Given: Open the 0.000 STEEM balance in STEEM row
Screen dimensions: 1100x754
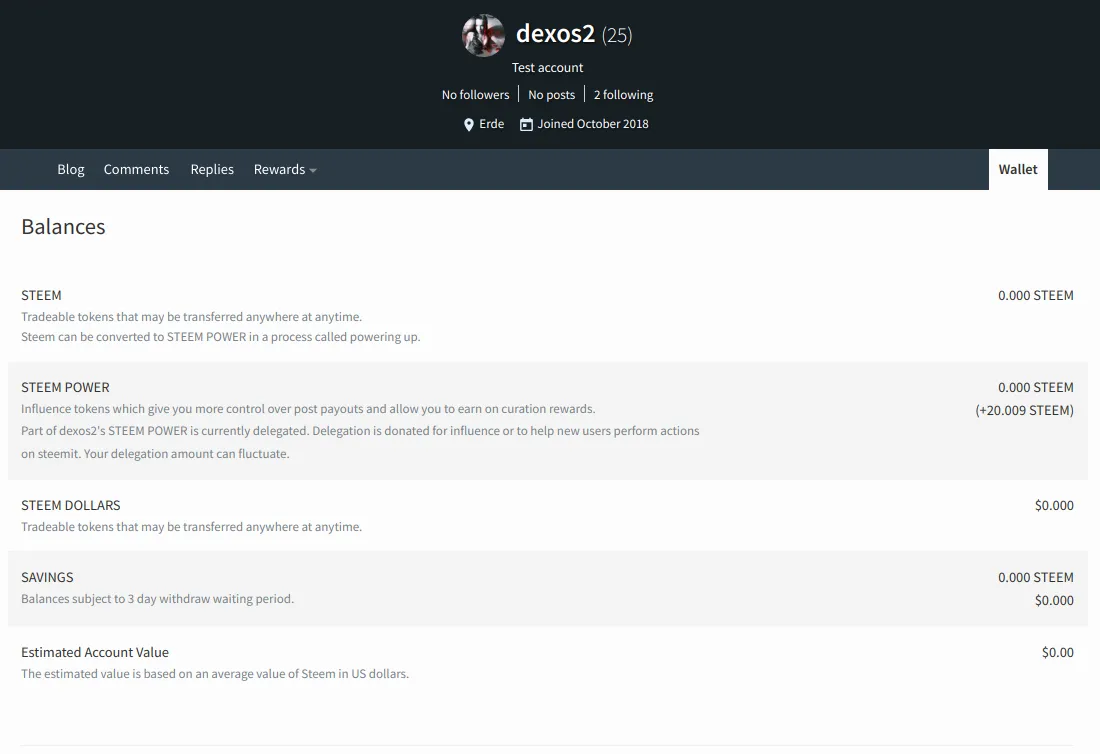Looking at the screenshot, I should pyautogui.click(x=1035, y=295).
